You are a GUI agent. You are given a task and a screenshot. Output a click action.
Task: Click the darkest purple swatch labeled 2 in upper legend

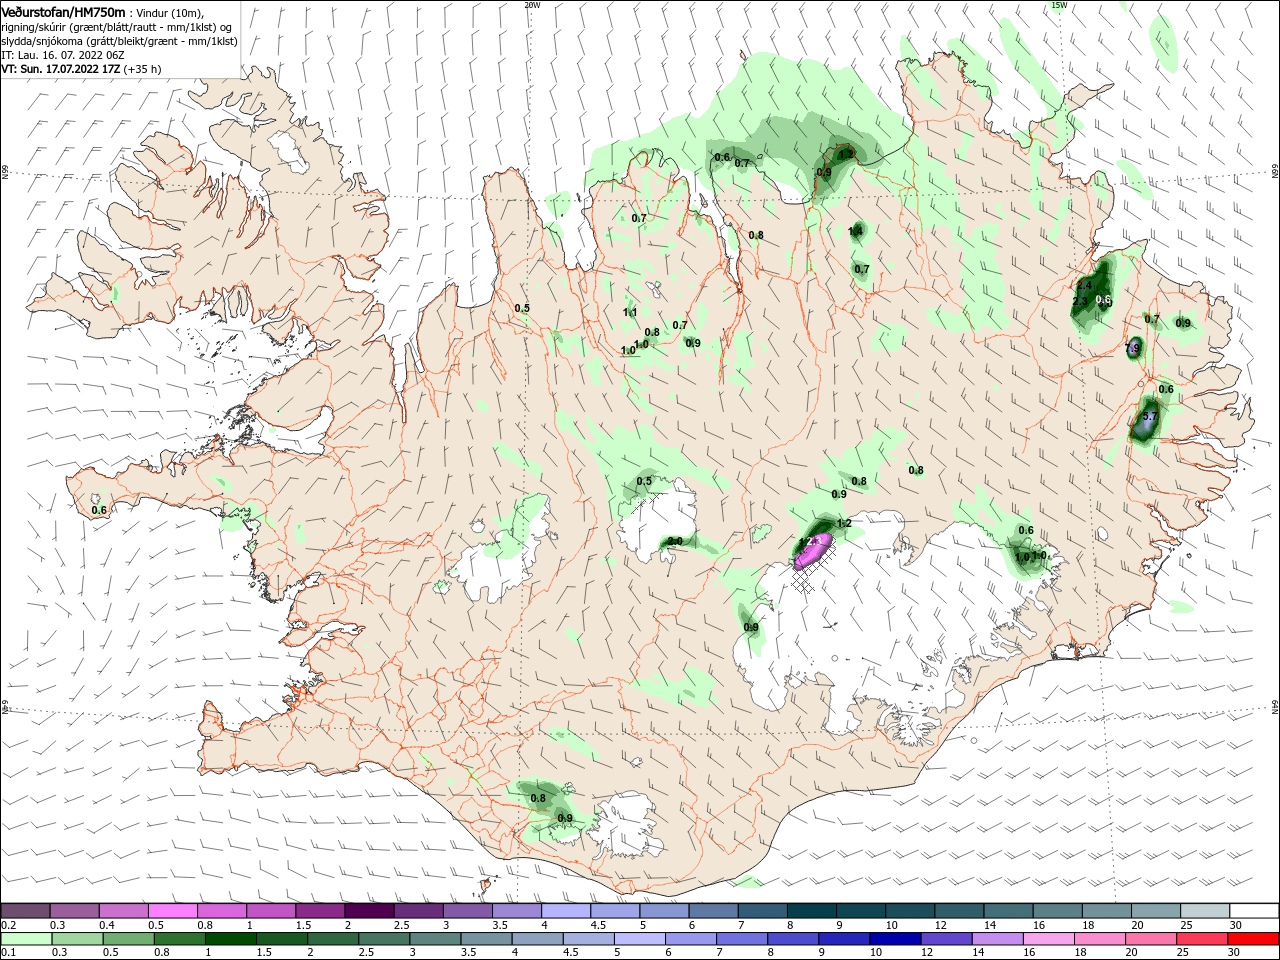369,911
